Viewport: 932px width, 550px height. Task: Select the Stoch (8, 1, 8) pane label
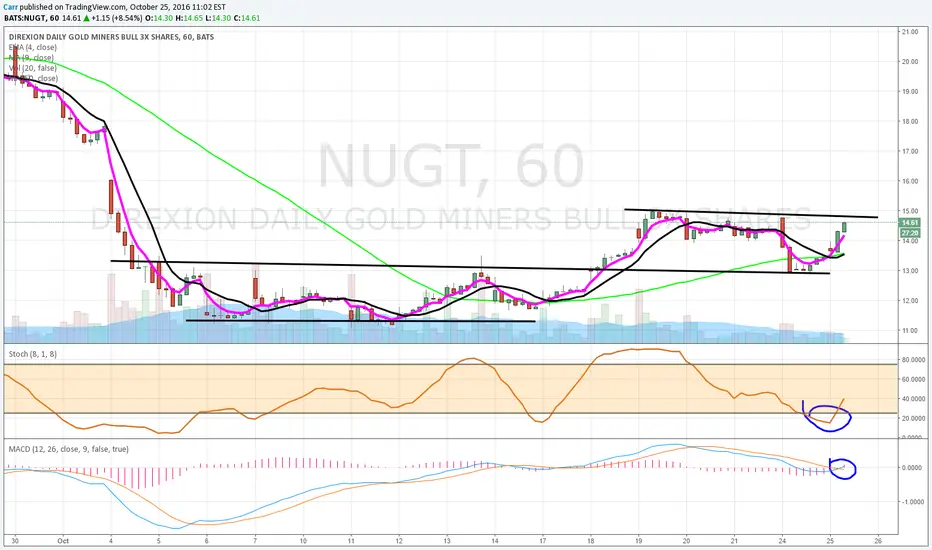(33, 354)
